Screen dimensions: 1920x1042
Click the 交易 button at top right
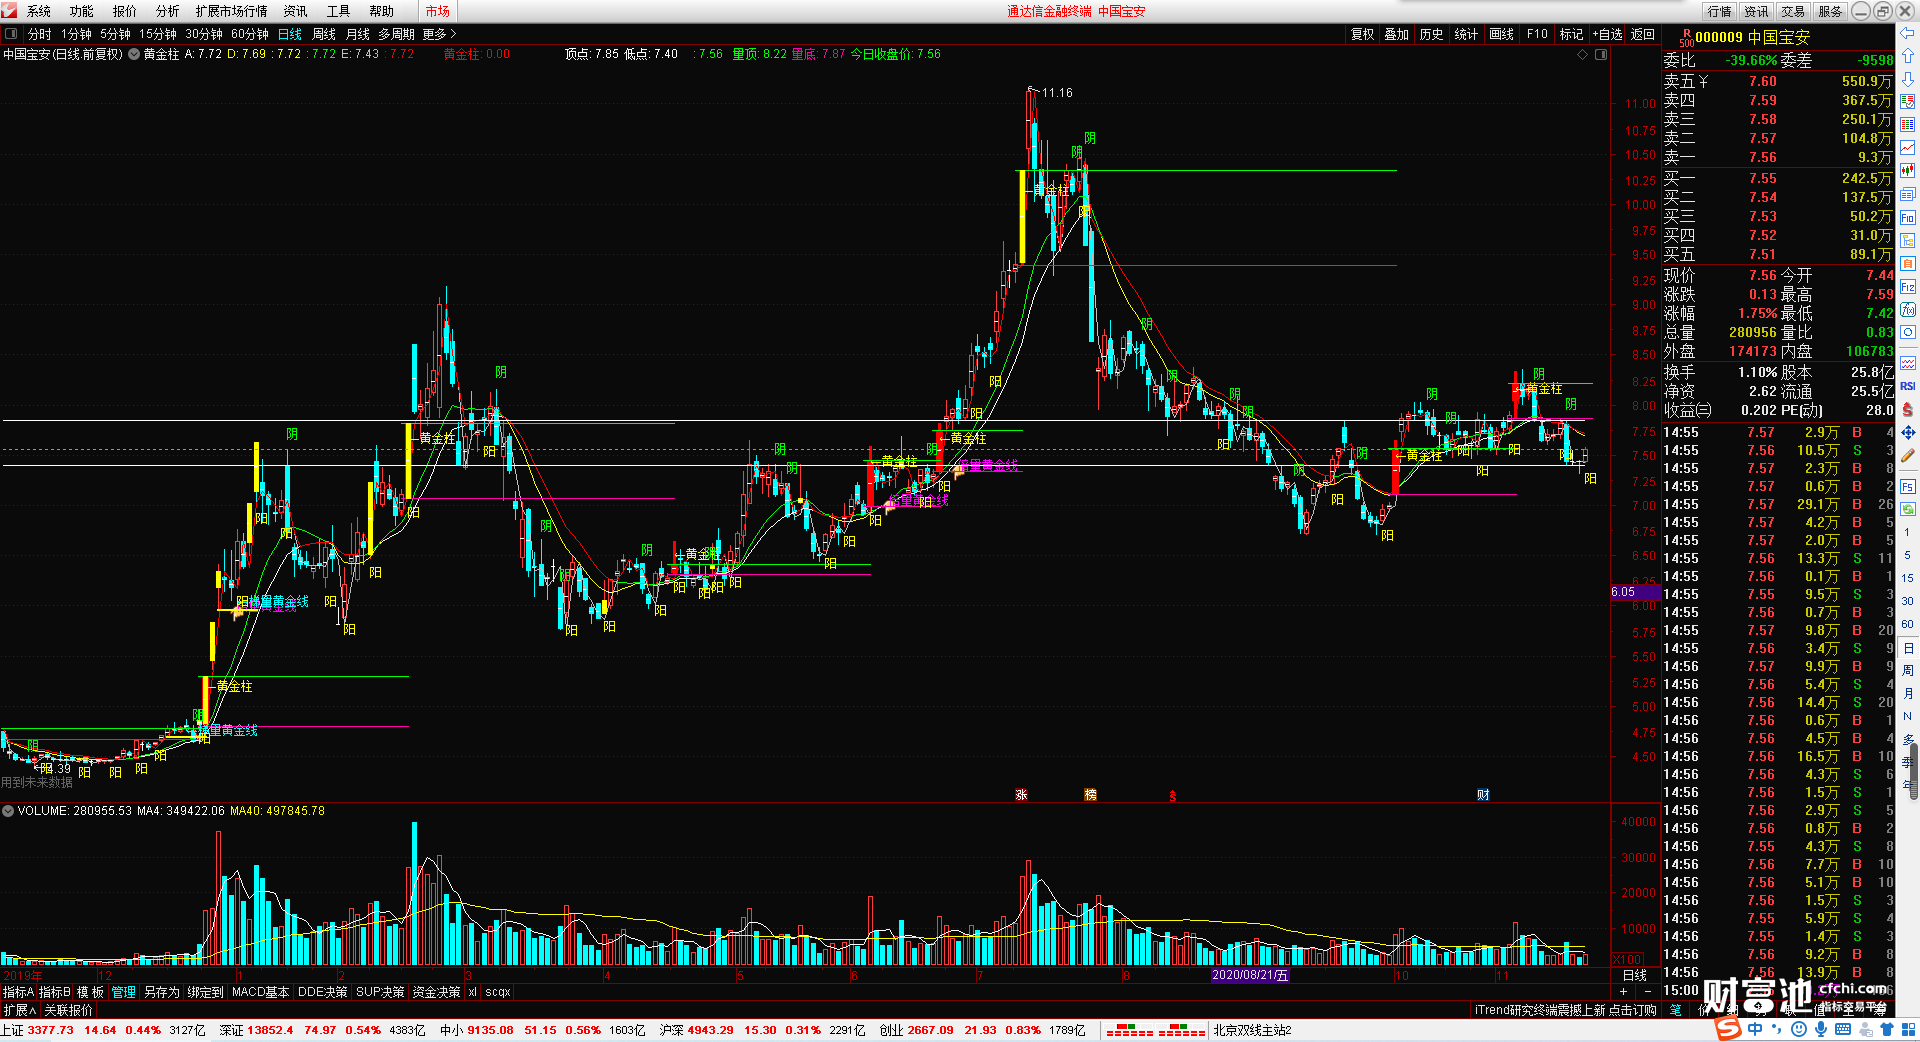[1793, 11]
